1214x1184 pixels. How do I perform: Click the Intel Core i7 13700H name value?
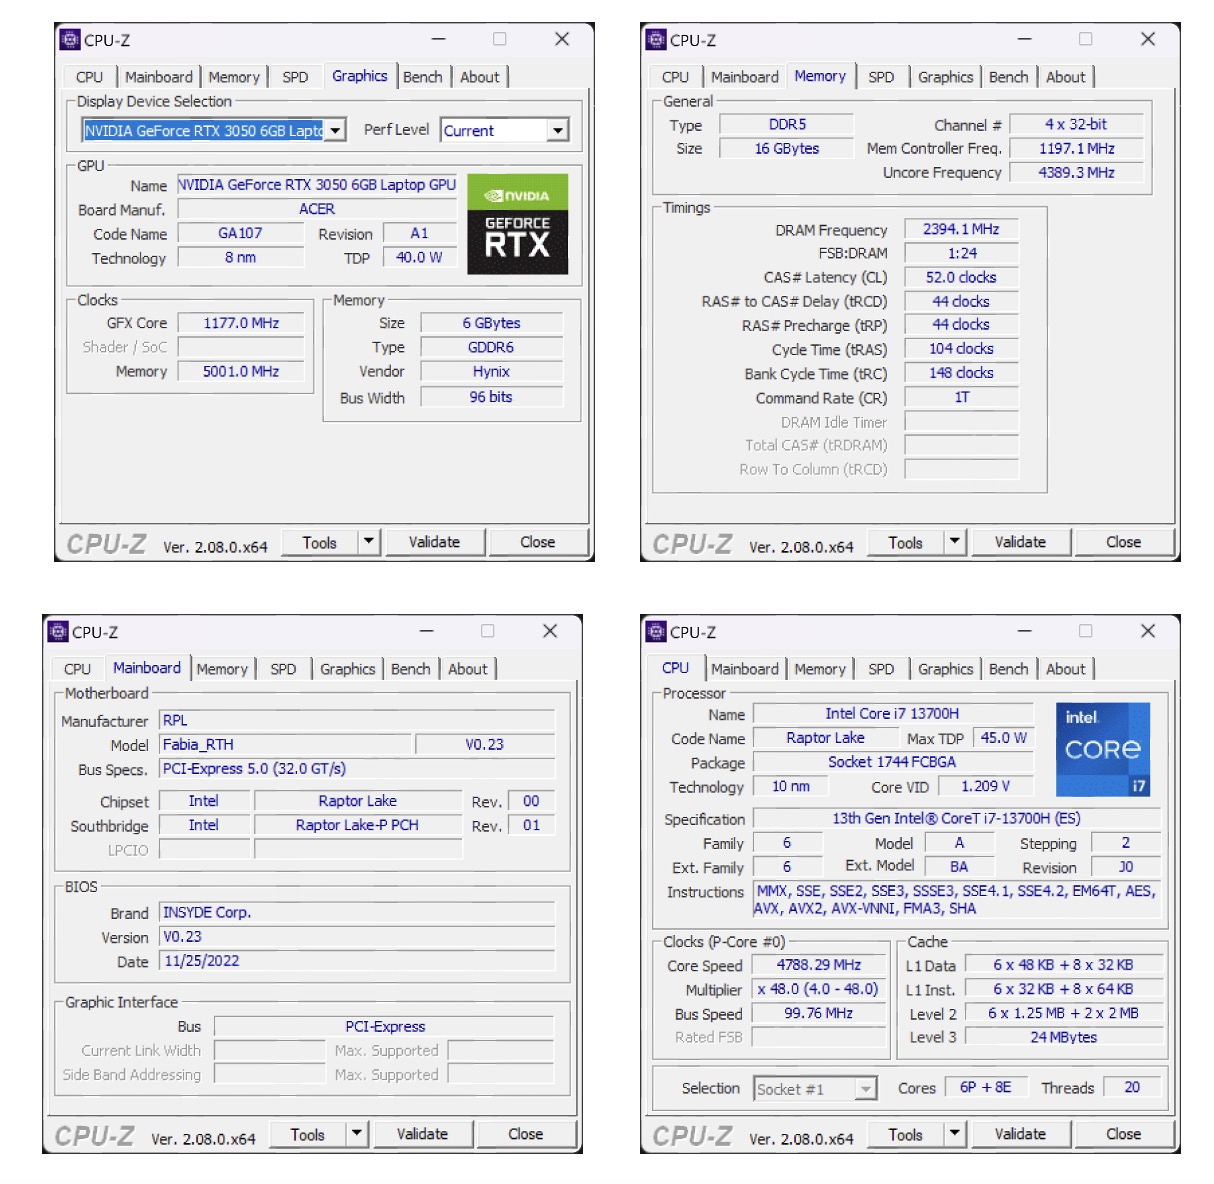pyautogui.click(x=892, y=714)
